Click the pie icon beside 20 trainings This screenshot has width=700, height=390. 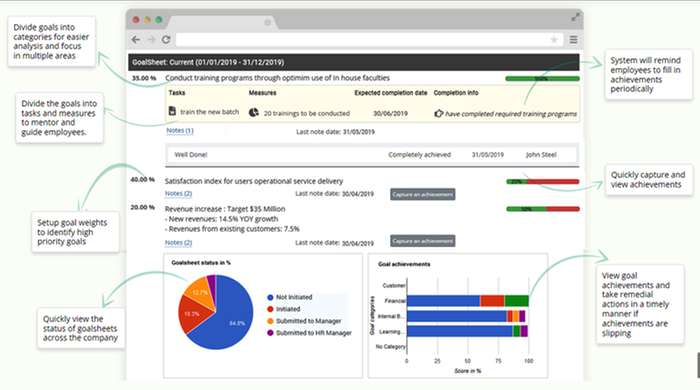click(254, 112)
